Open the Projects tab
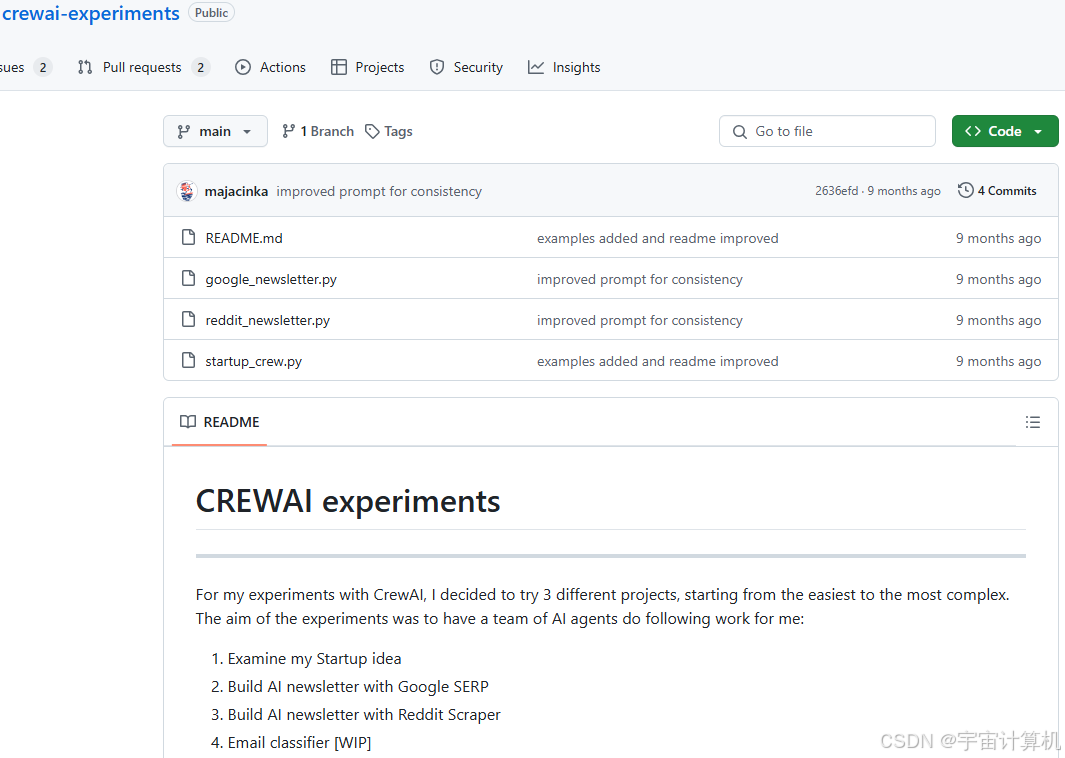Screen dimensions: 1065x758 (367, 67)
